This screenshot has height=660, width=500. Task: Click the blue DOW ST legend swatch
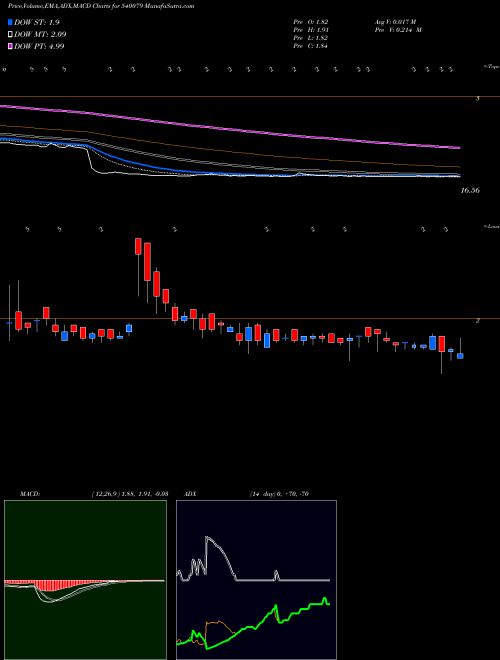coord(10,23)
